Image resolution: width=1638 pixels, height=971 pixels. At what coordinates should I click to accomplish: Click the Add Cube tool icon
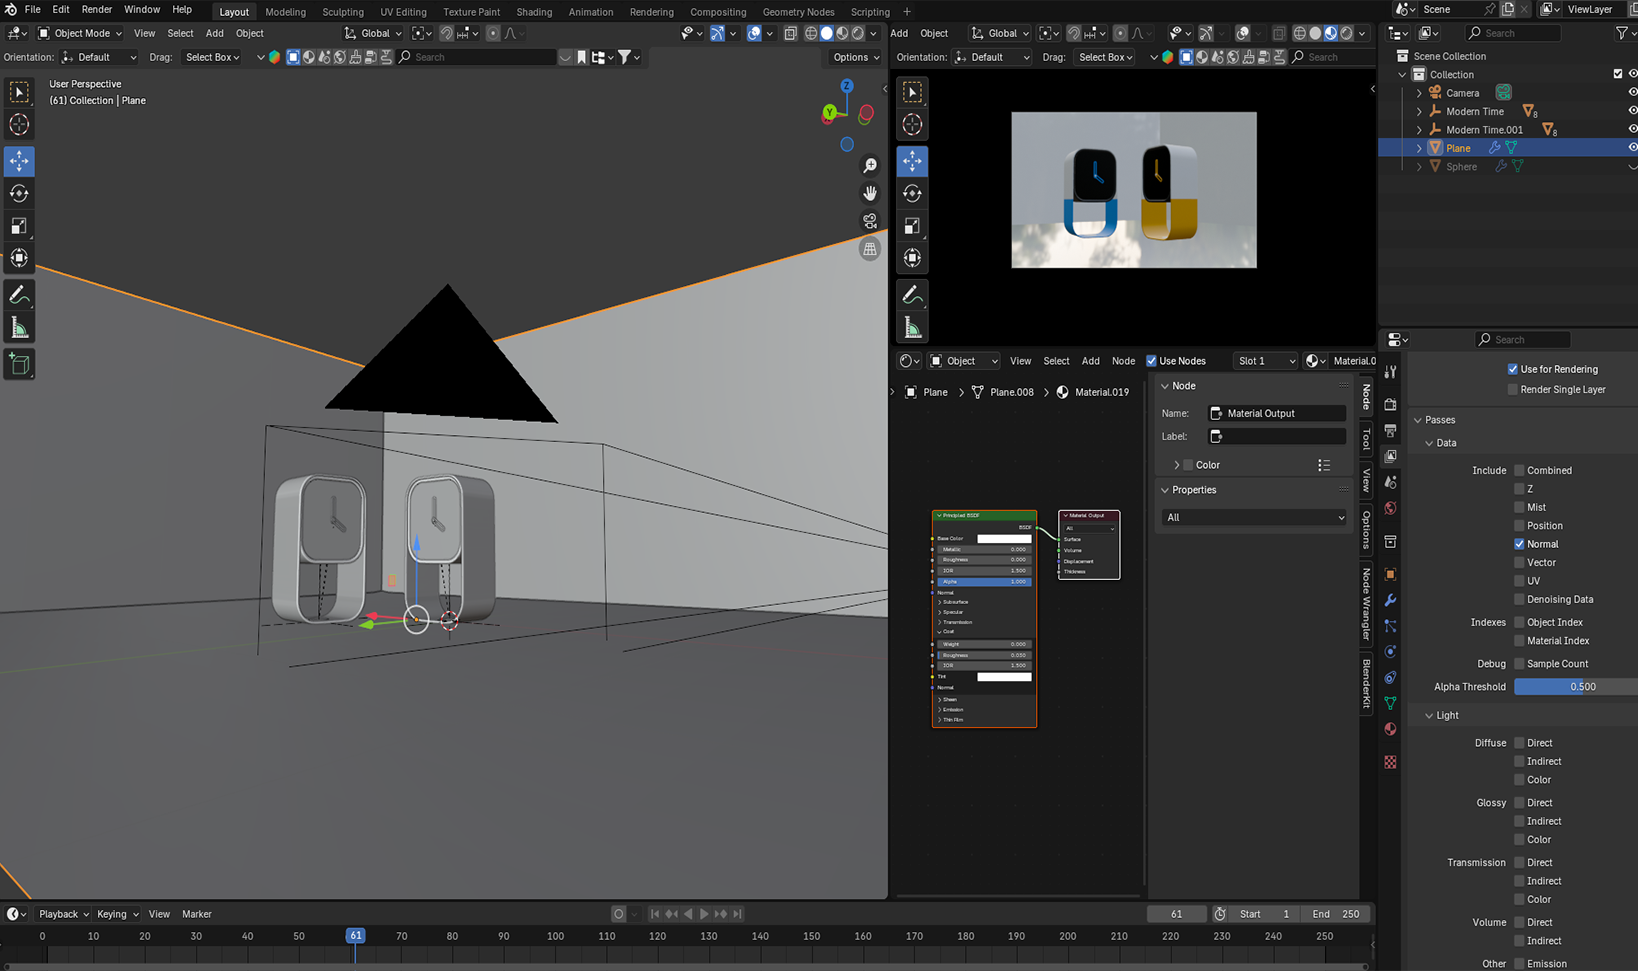coord(19,364)
